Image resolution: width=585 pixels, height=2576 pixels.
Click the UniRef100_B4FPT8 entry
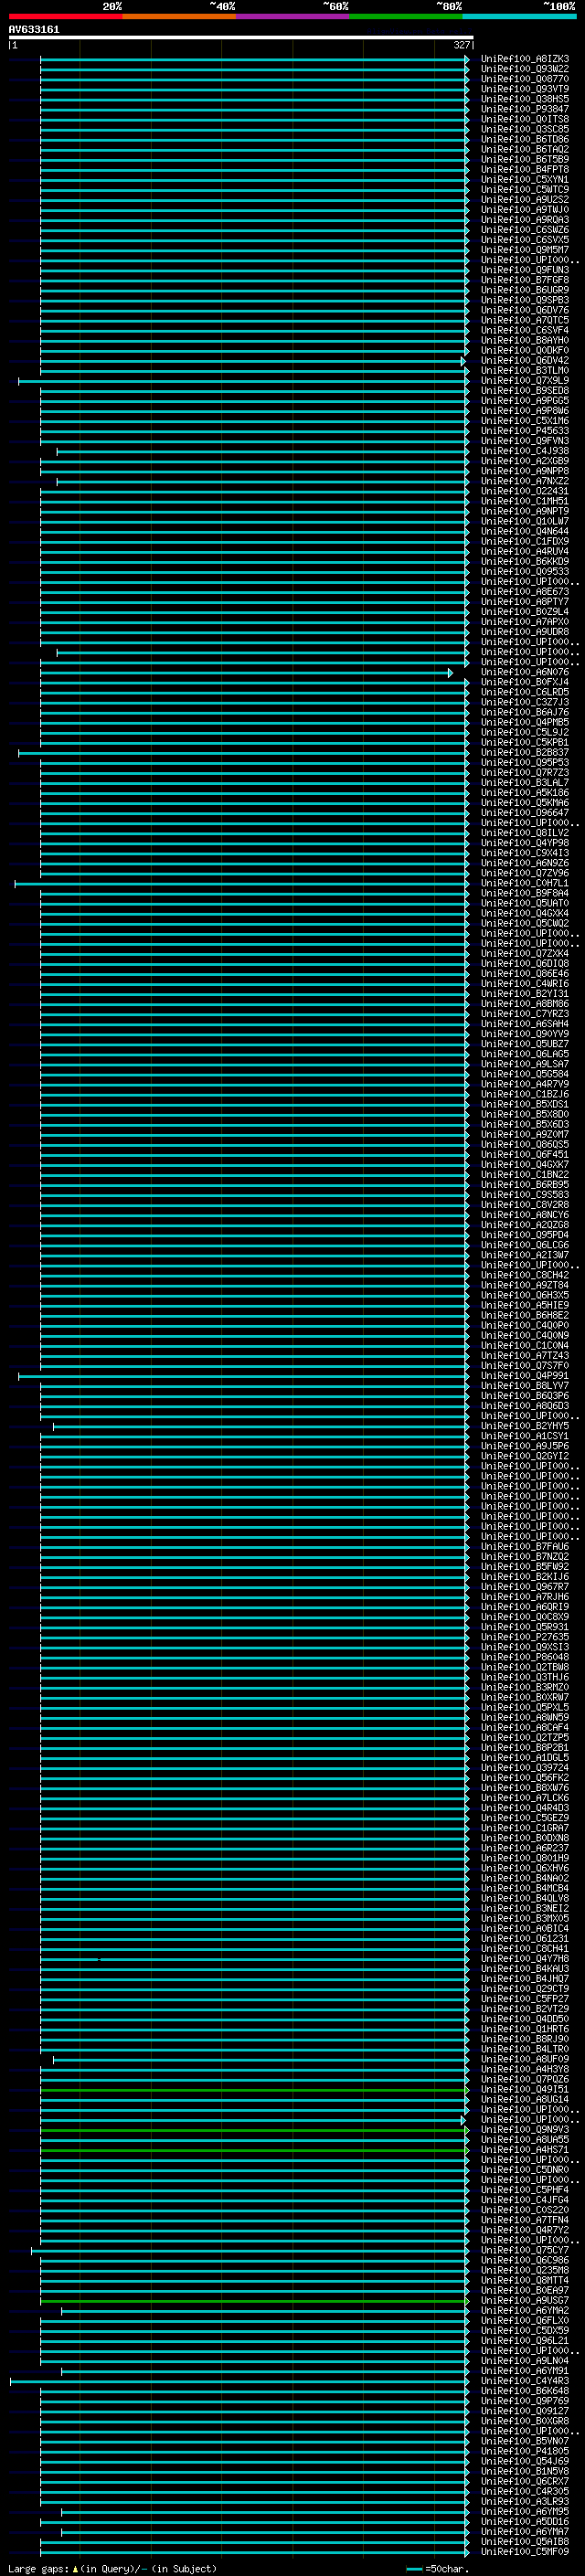(x=524, y=169)
